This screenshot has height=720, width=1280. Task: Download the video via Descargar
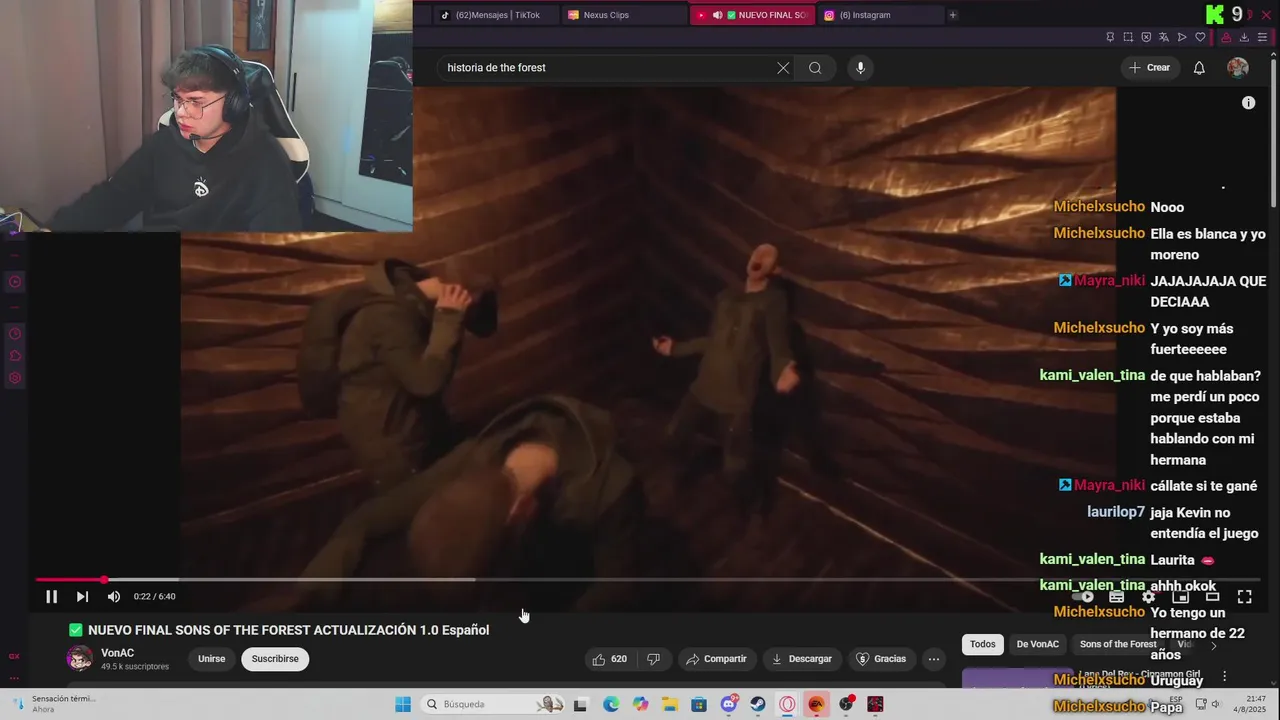(802, 659)
